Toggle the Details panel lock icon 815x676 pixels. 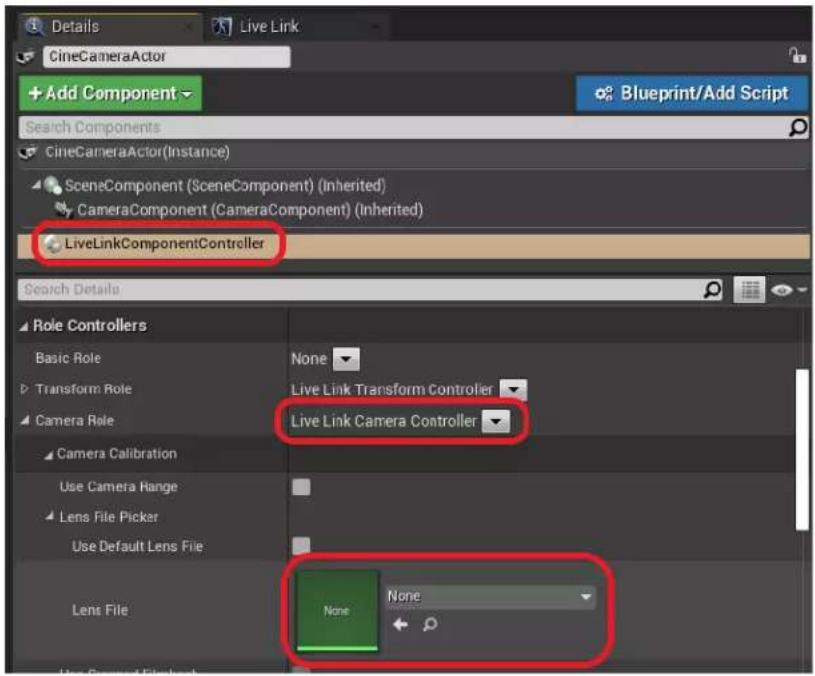[797, 55]
